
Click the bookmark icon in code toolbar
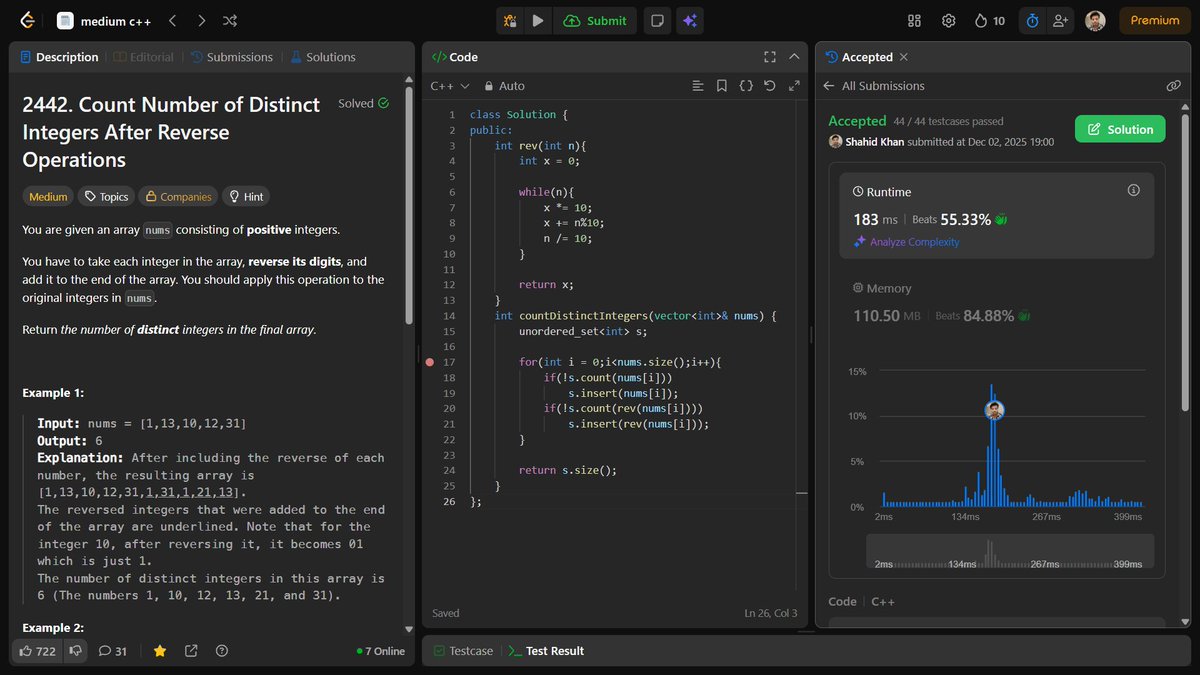[722, 86]
